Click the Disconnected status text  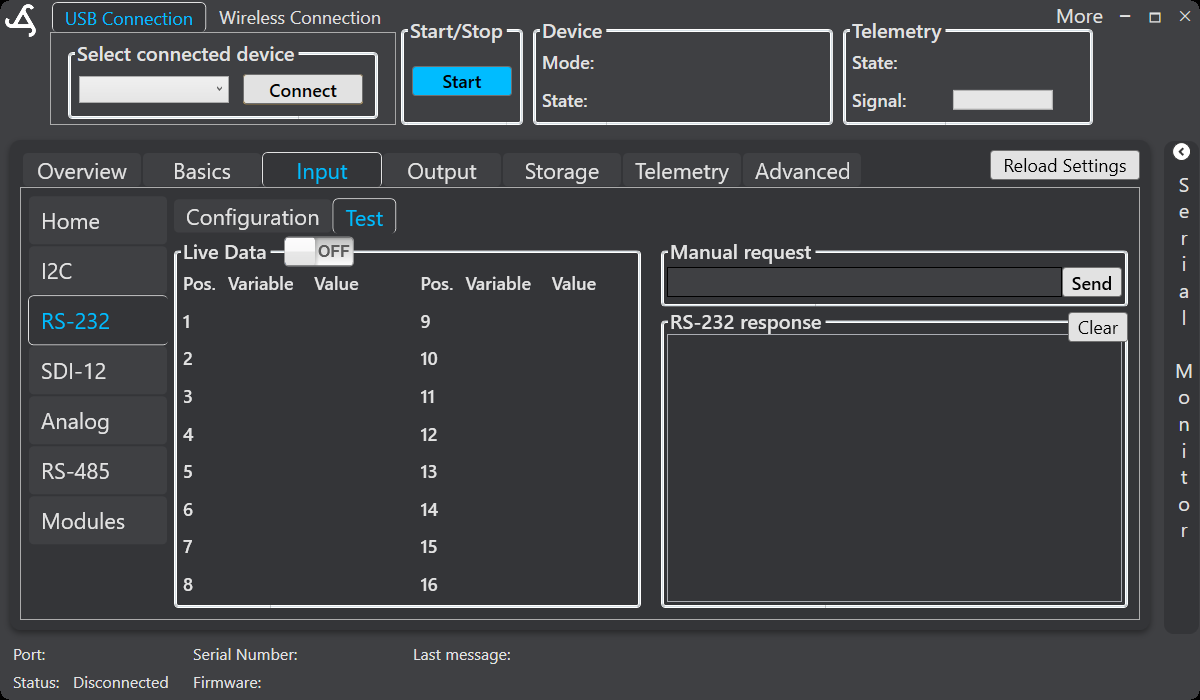click(121, 683)
